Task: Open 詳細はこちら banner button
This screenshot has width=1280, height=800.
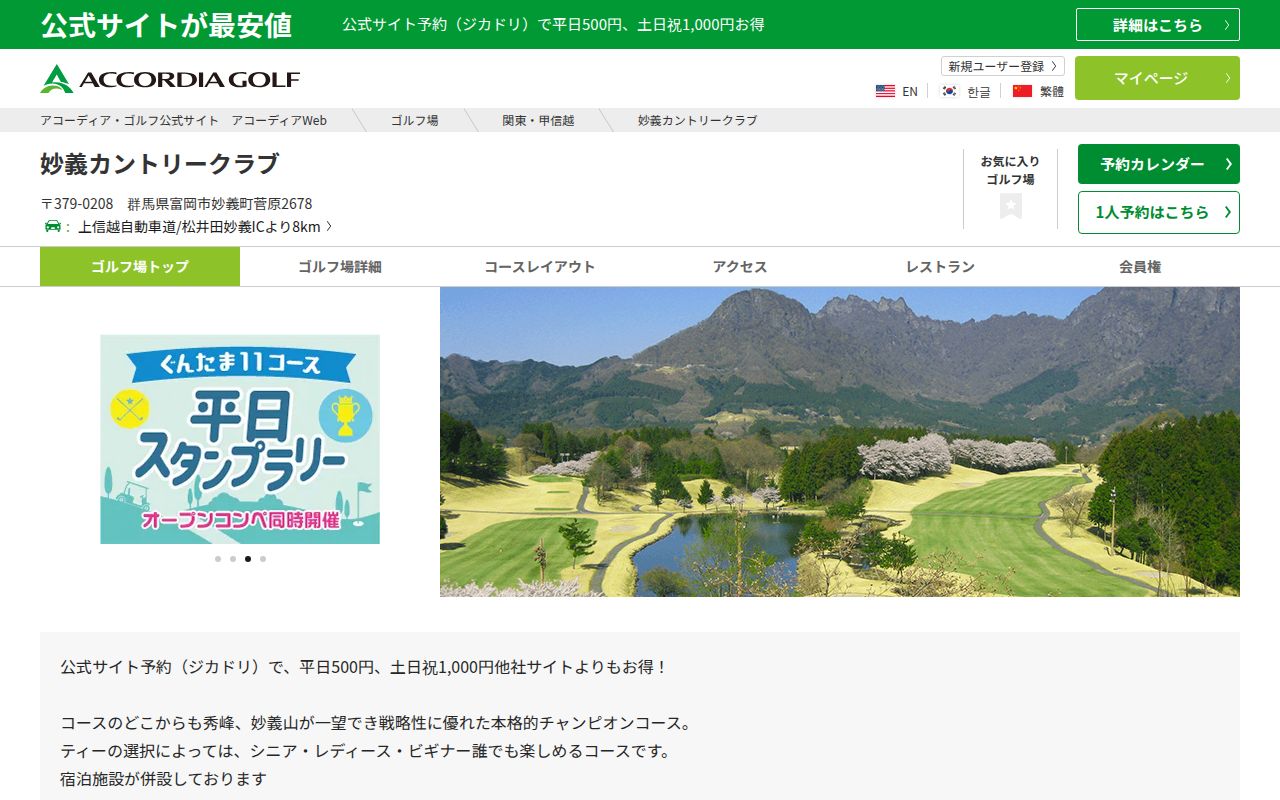Action: pyautogui.click(x=1158, y=25)
